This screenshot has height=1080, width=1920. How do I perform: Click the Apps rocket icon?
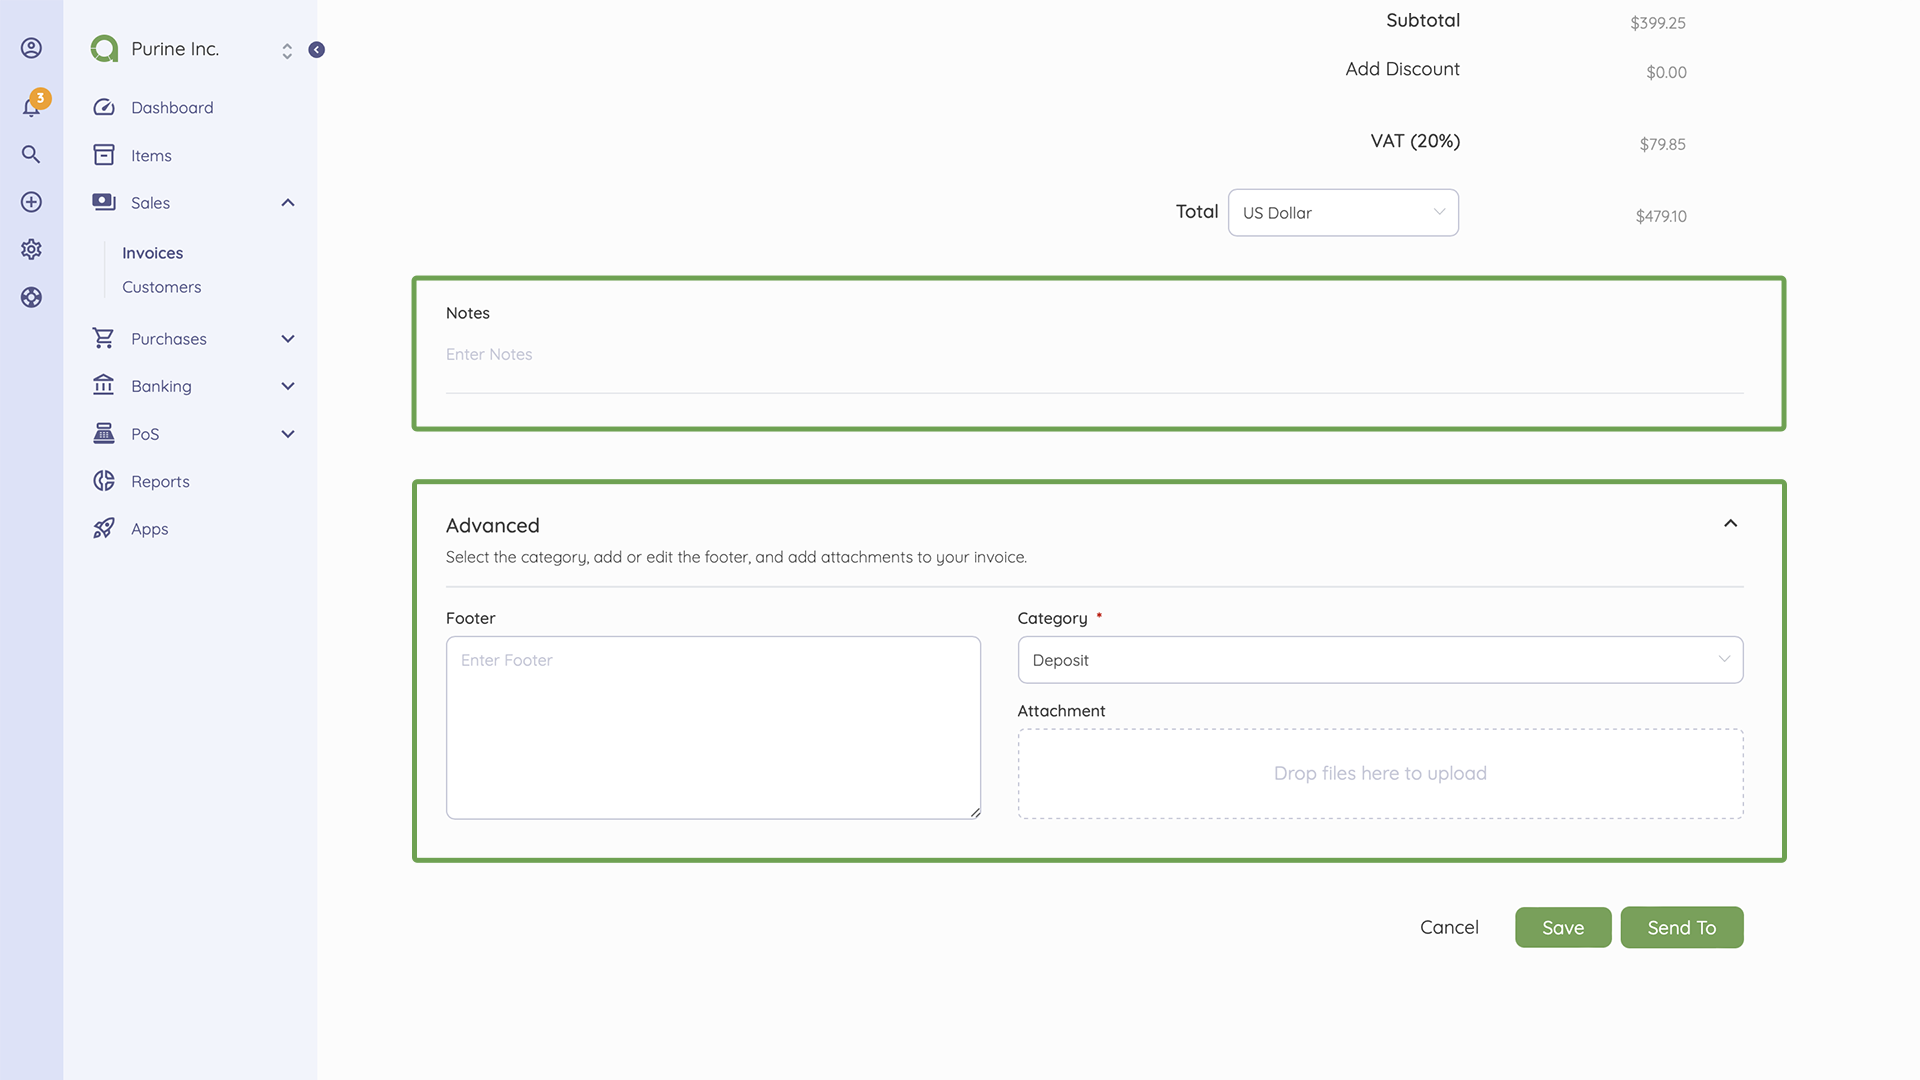pos(104,528)
